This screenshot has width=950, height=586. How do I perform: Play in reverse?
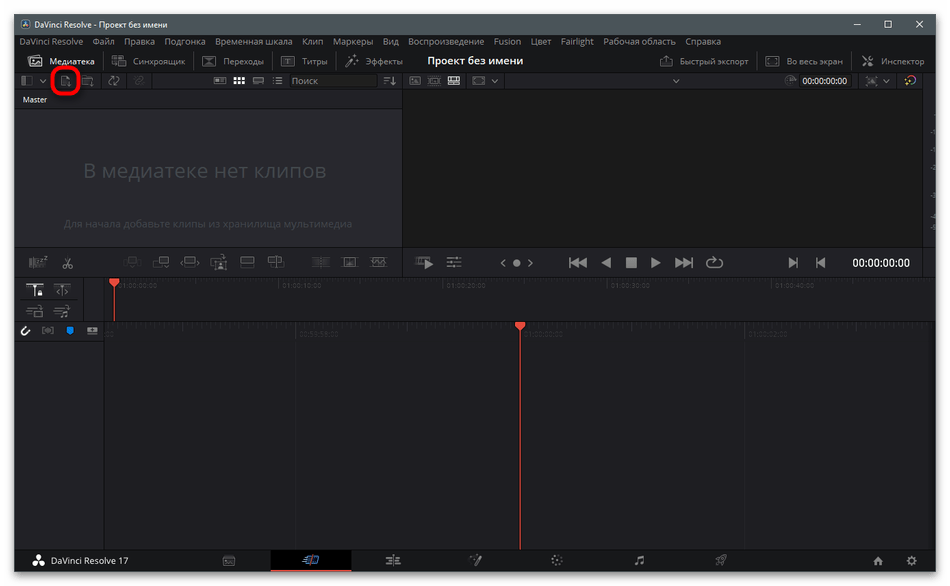(606, 262)
